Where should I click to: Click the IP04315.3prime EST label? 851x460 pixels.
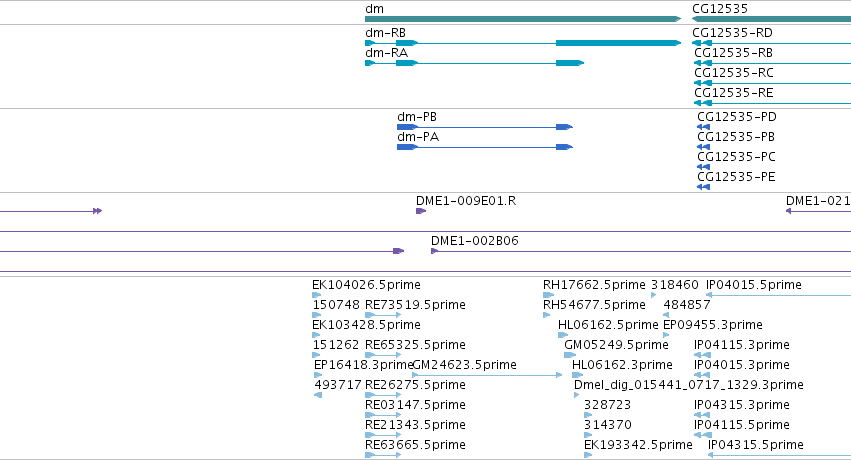tap(742, 406)
